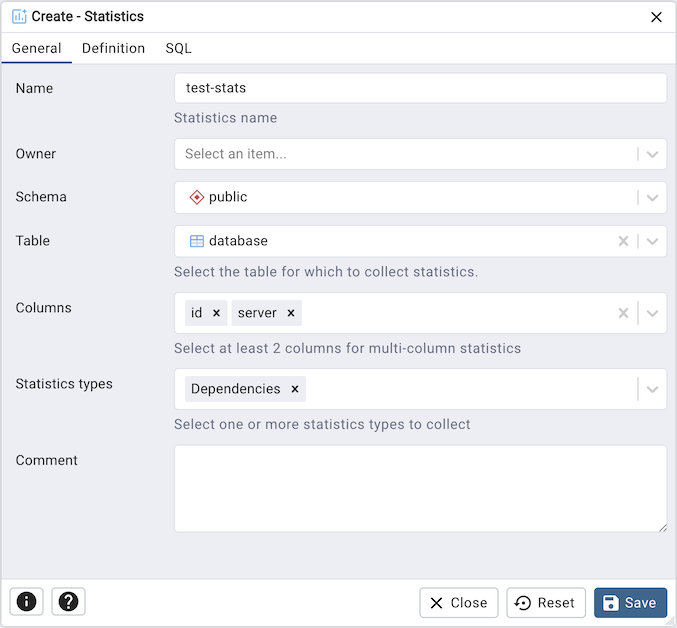Click the Statistics types label
This screenshot has width=677, height=628.
click(x=64, y=384)
